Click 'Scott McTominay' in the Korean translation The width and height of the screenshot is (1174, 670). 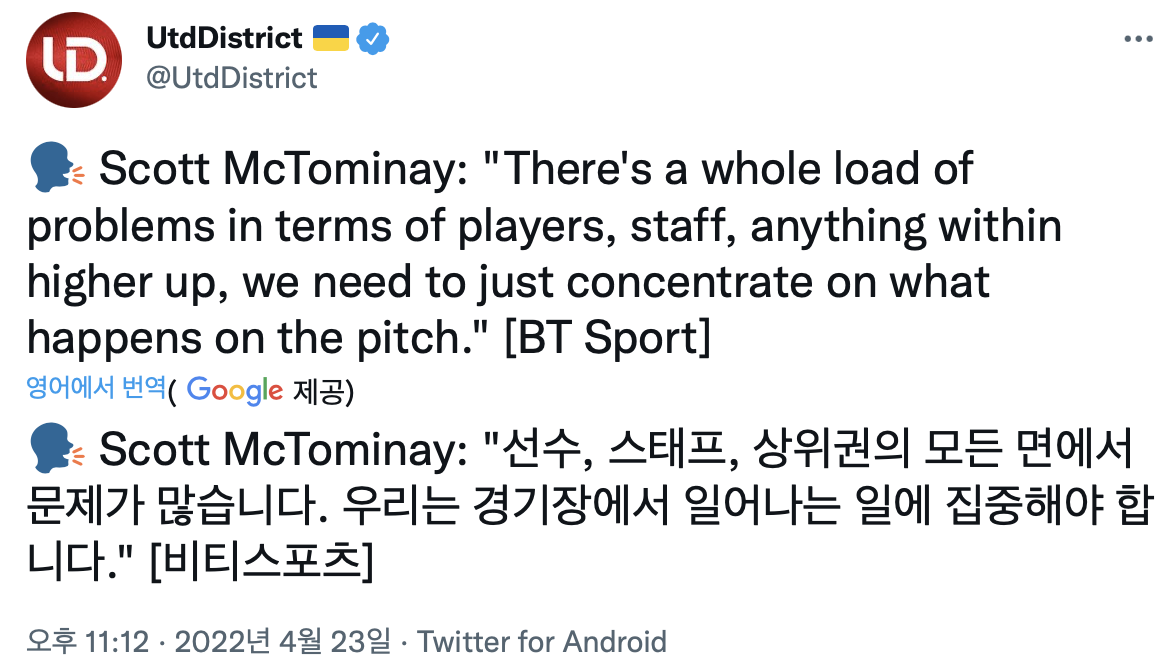point(276,451)
